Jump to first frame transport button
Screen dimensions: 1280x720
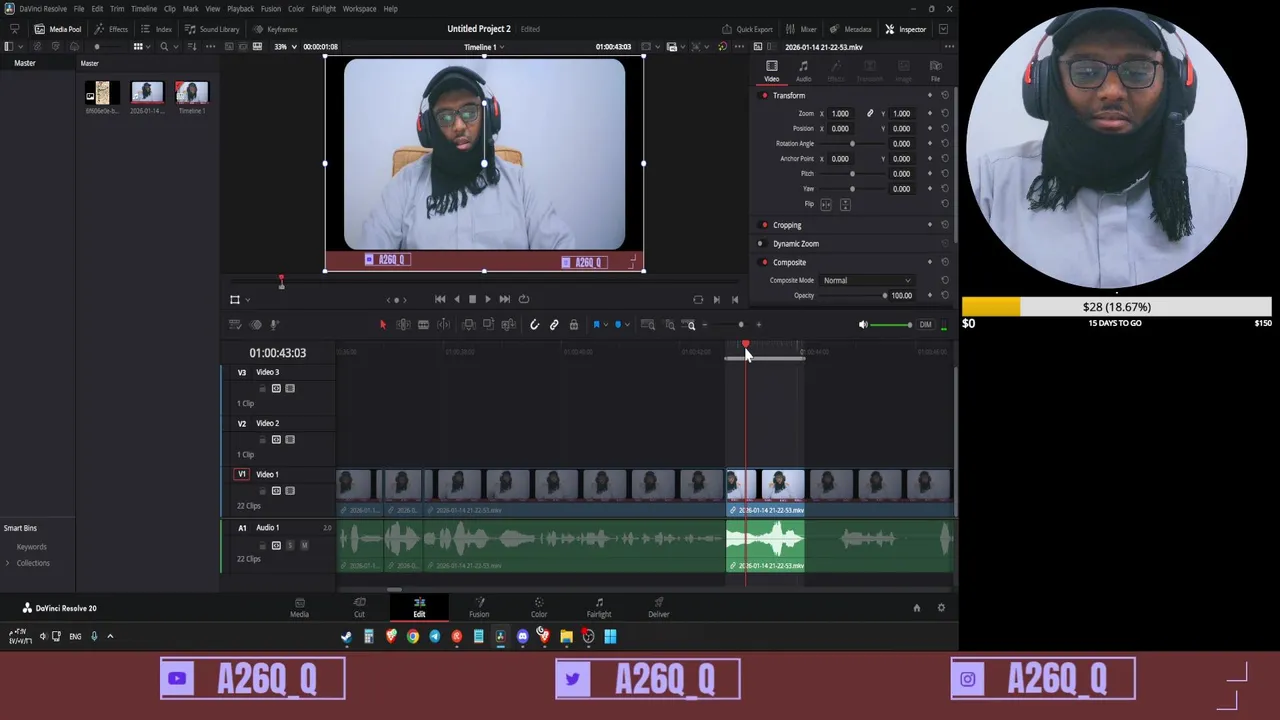440,299
